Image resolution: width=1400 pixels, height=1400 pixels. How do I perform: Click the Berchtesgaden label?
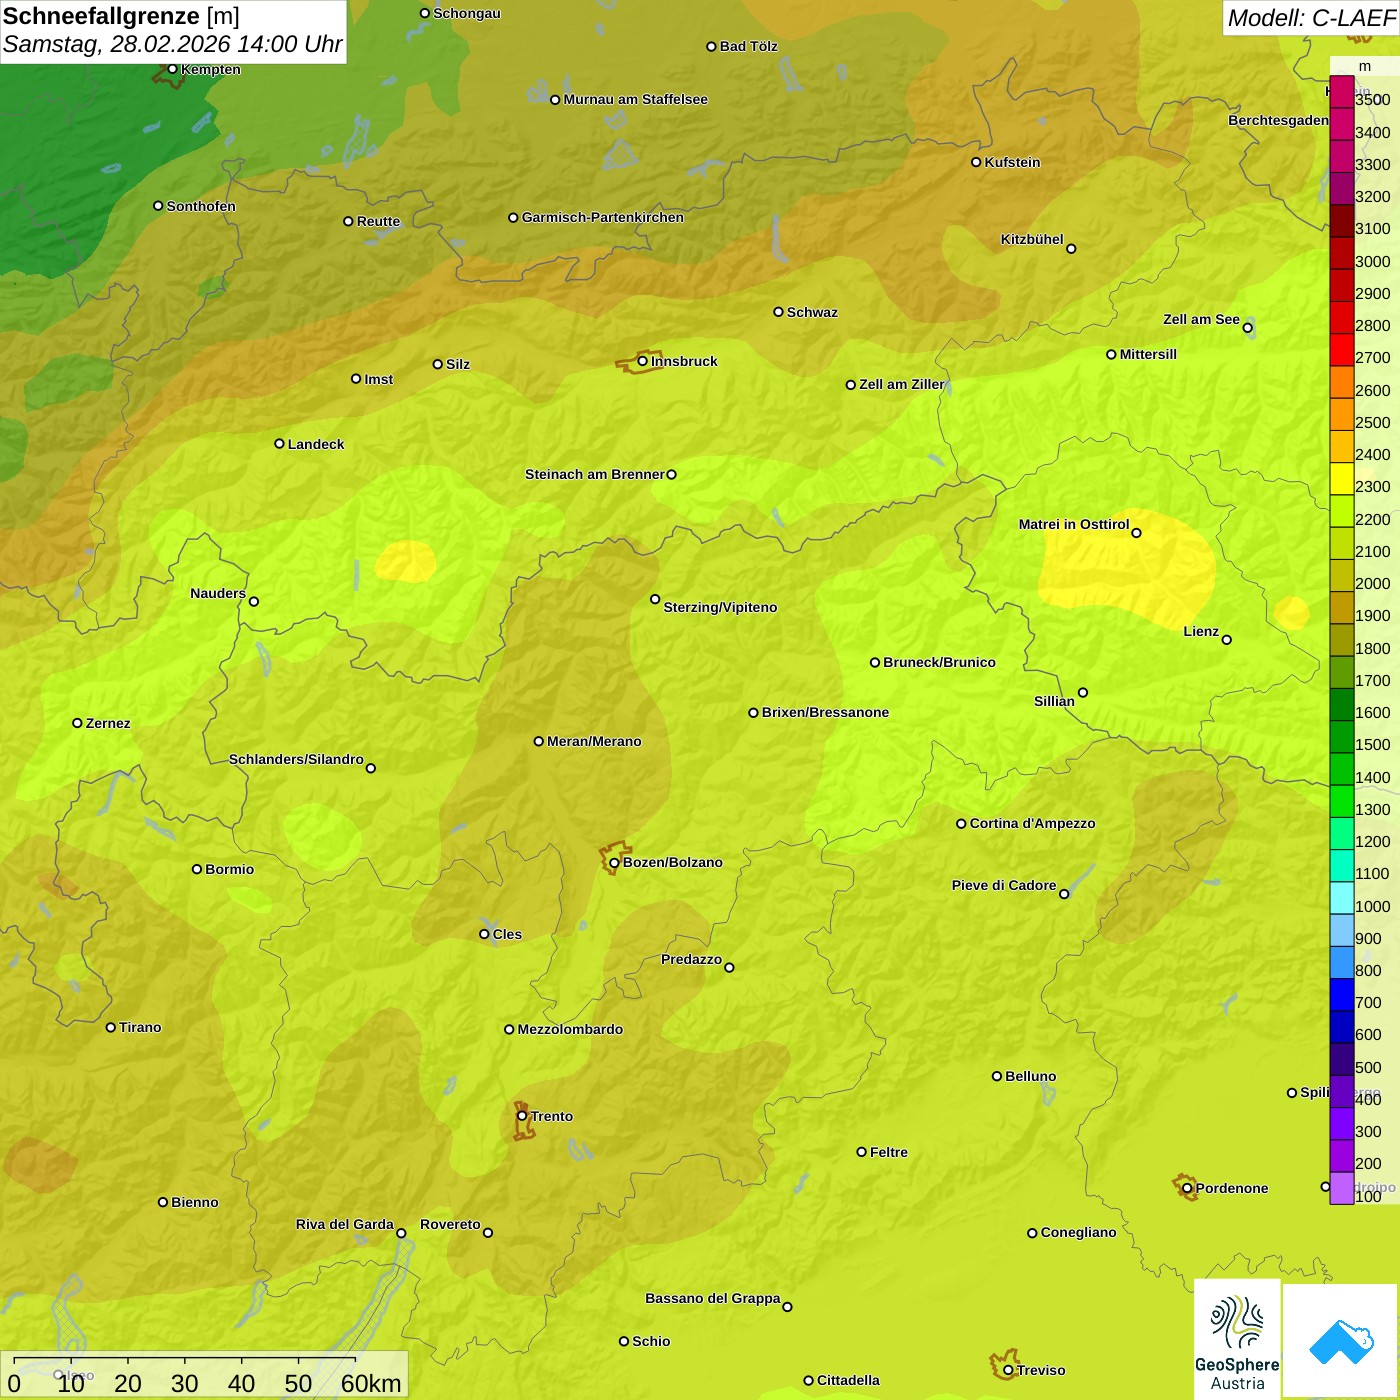1279,120
